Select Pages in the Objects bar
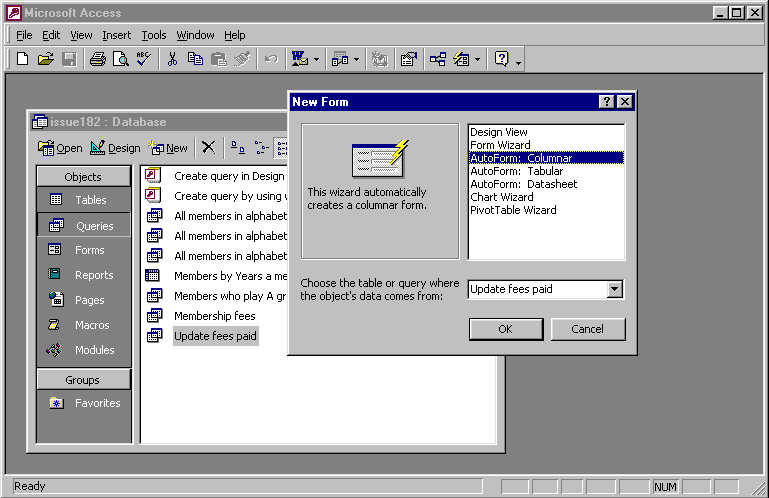The width and height of the screenshot is (769, 498). [83, 300]
